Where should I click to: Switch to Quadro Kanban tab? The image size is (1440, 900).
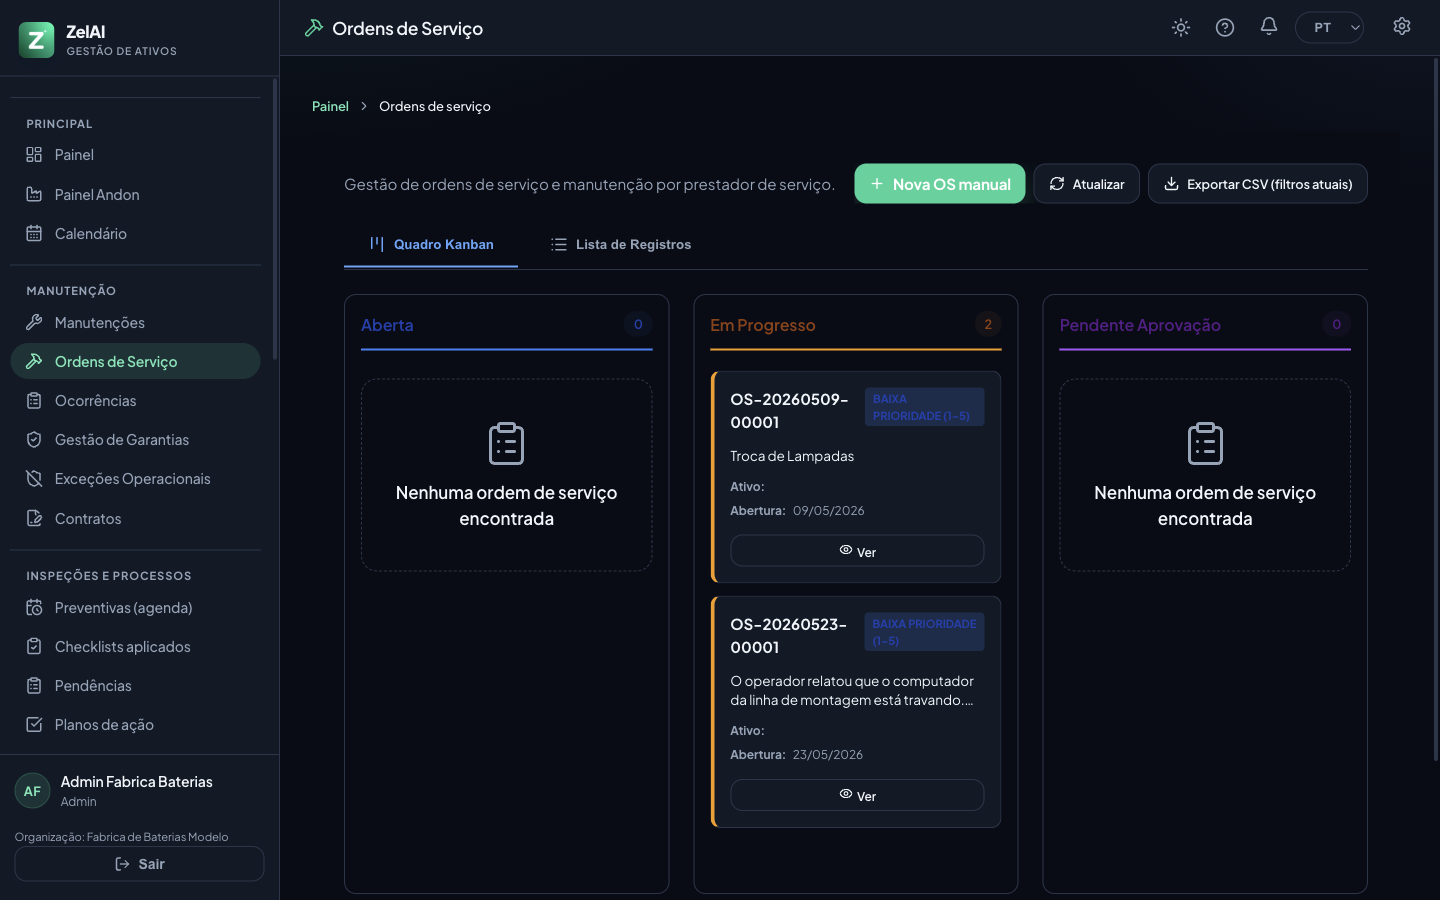(431, 245)
